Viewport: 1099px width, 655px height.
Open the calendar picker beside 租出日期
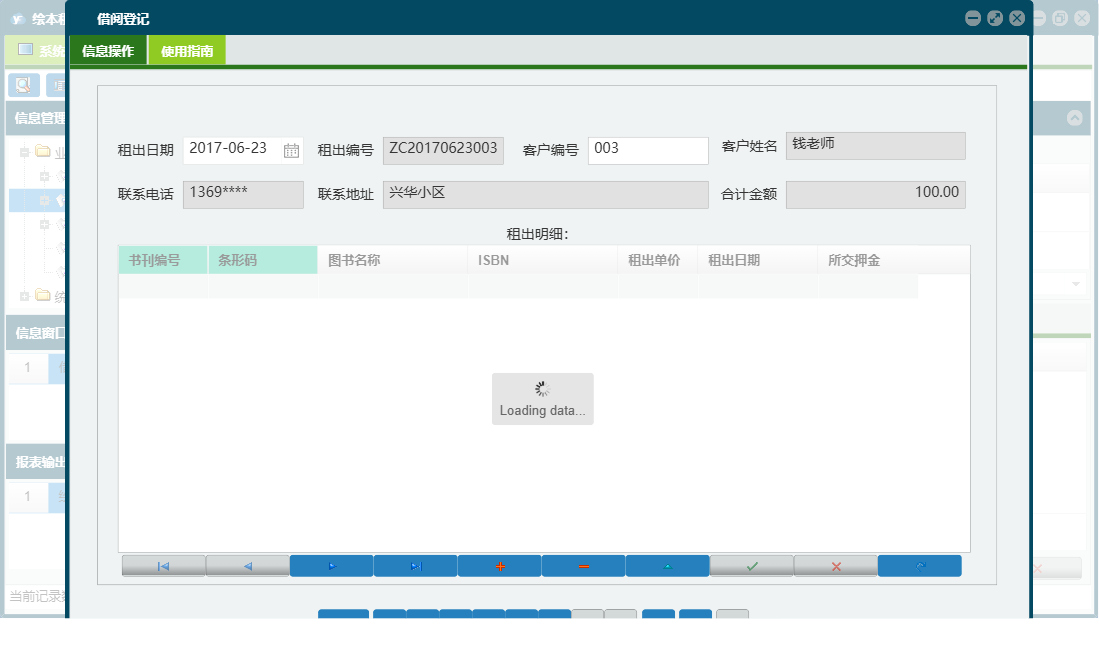294,149
